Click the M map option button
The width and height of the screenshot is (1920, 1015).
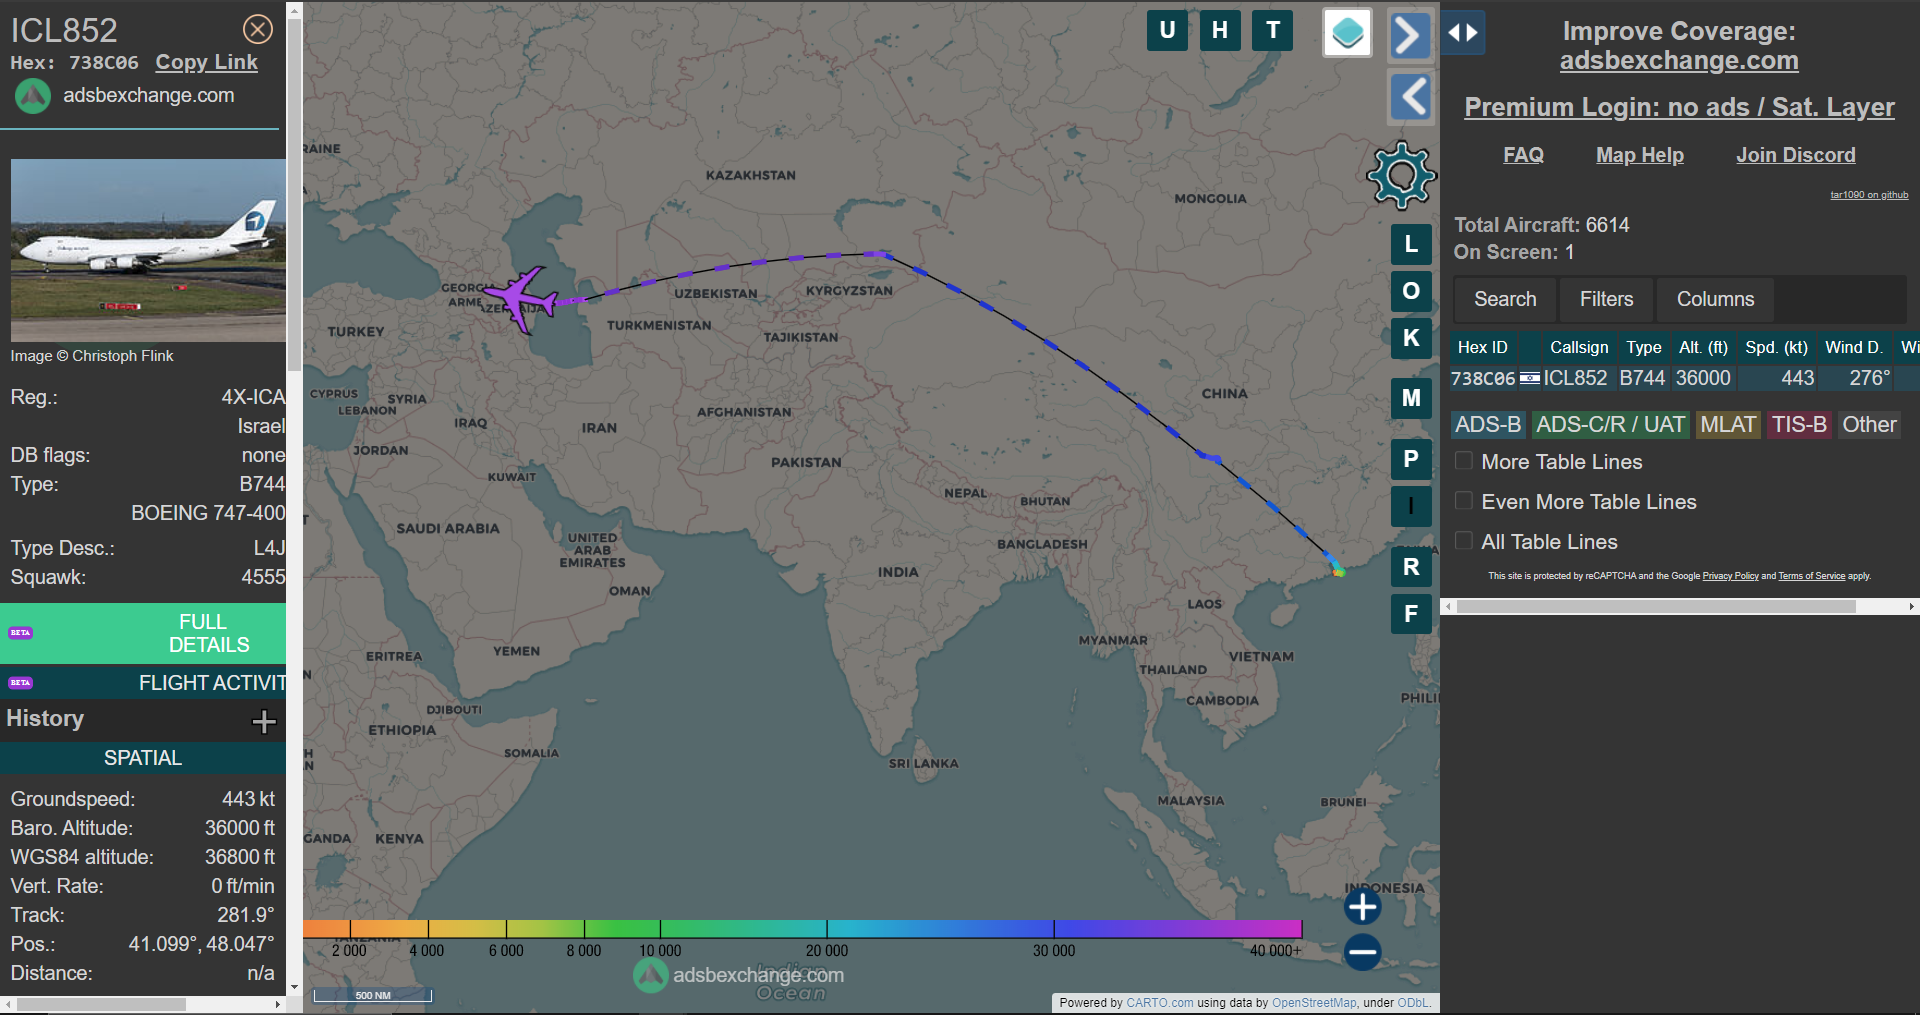click(1411, 398)
